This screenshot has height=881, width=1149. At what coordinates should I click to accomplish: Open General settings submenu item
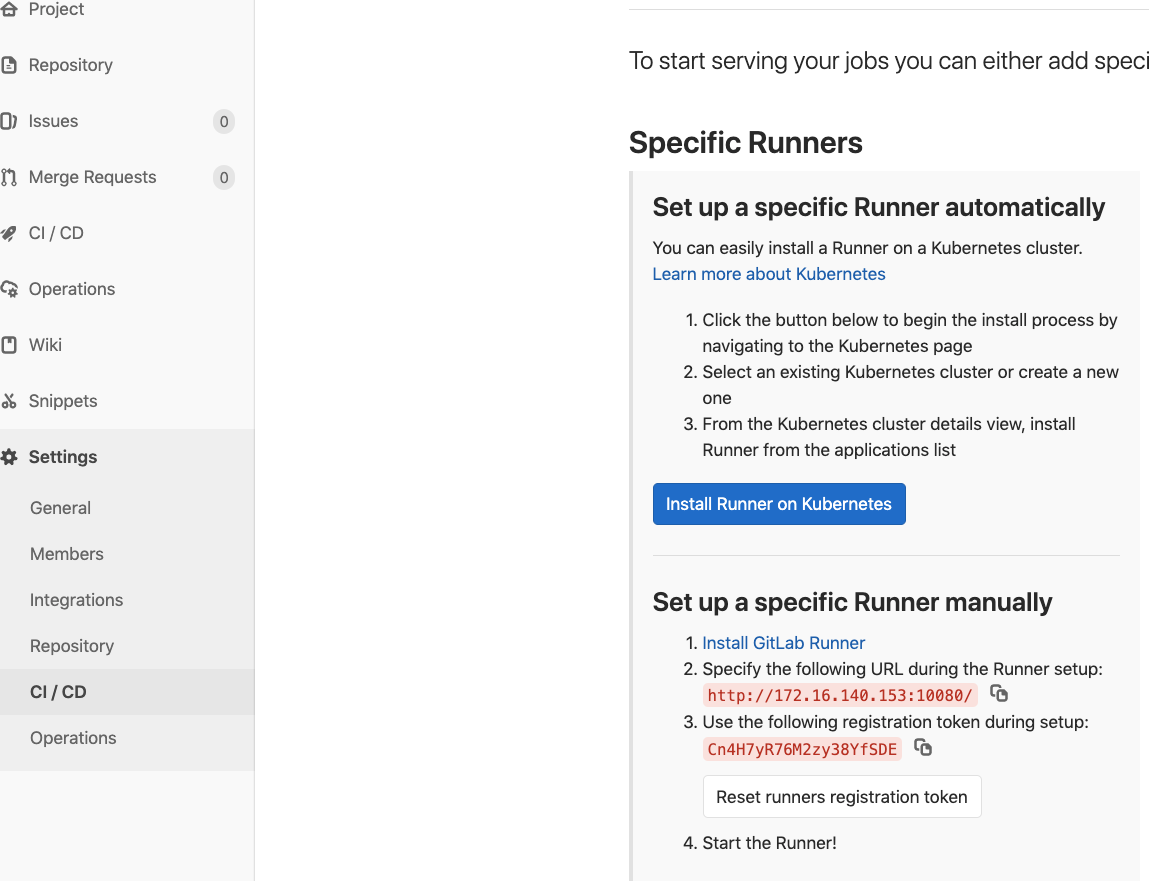60,508
